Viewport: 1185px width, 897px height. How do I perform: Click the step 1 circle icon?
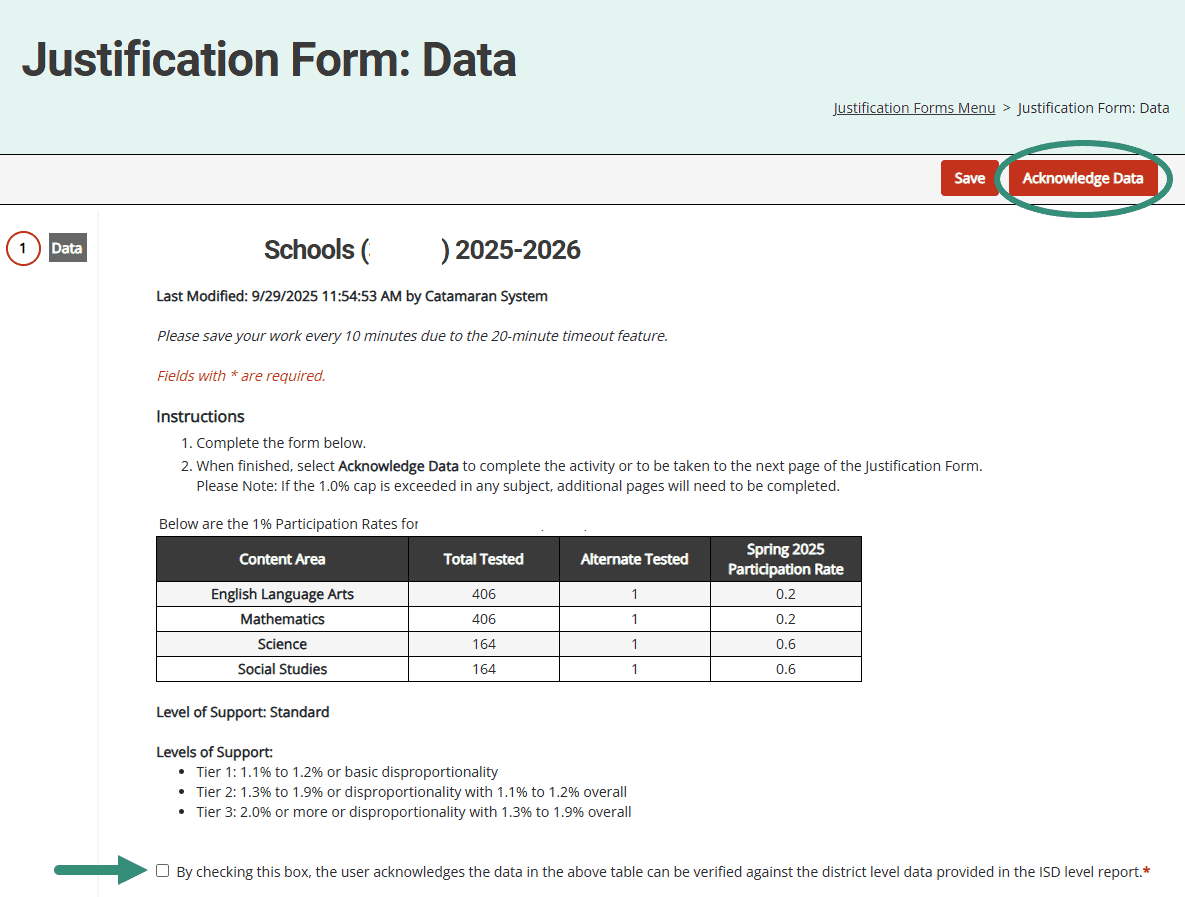point(23,248)
